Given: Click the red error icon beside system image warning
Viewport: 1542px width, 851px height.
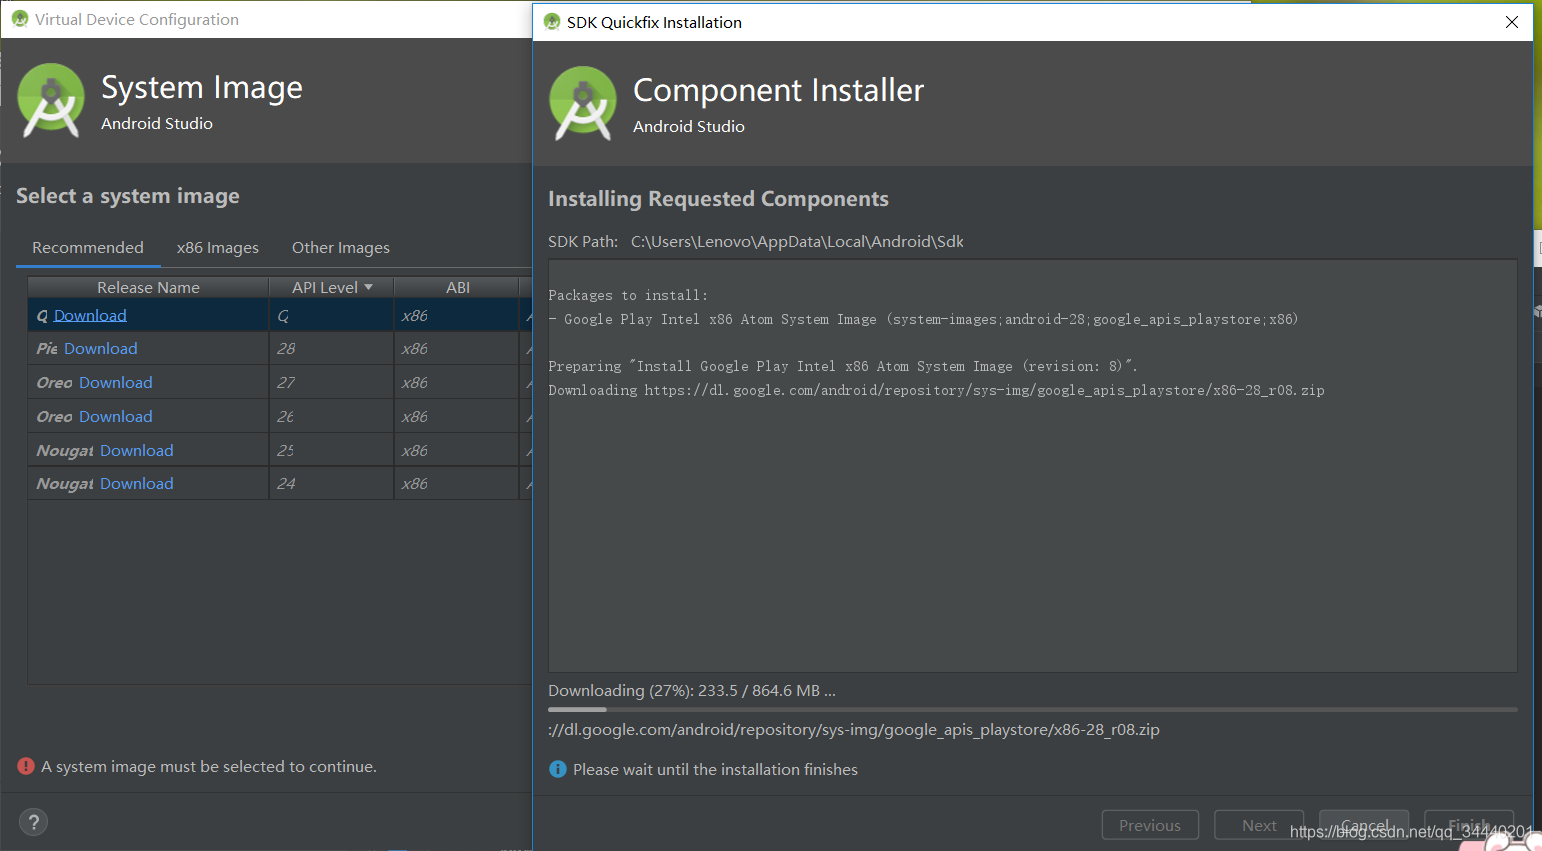Looking at the screenshot, I should point(26,766).
